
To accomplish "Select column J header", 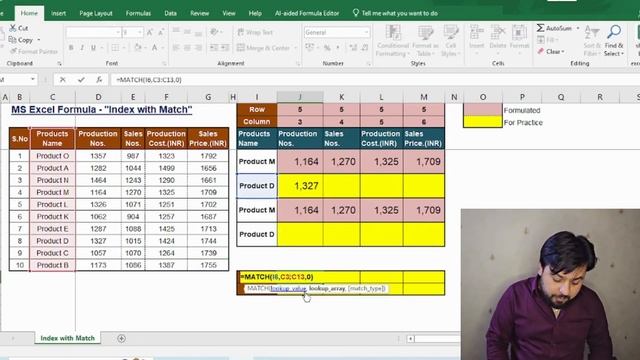I will point(300,97).
